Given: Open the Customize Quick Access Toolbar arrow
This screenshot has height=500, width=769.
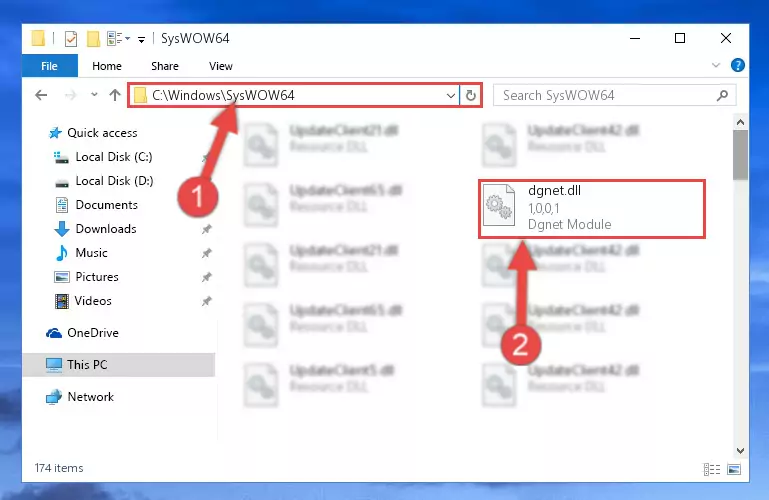Looking at the screenshot, I should (x=141, y=40).
